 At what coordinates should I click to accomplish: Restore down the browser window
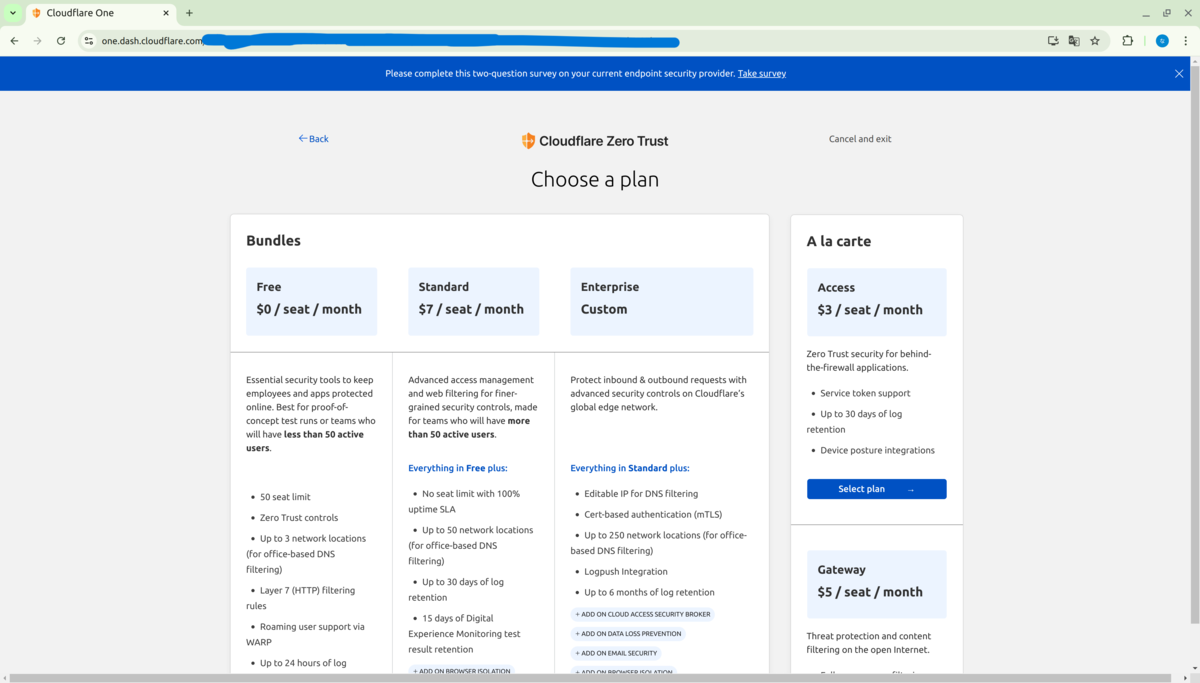[1166, 13]
